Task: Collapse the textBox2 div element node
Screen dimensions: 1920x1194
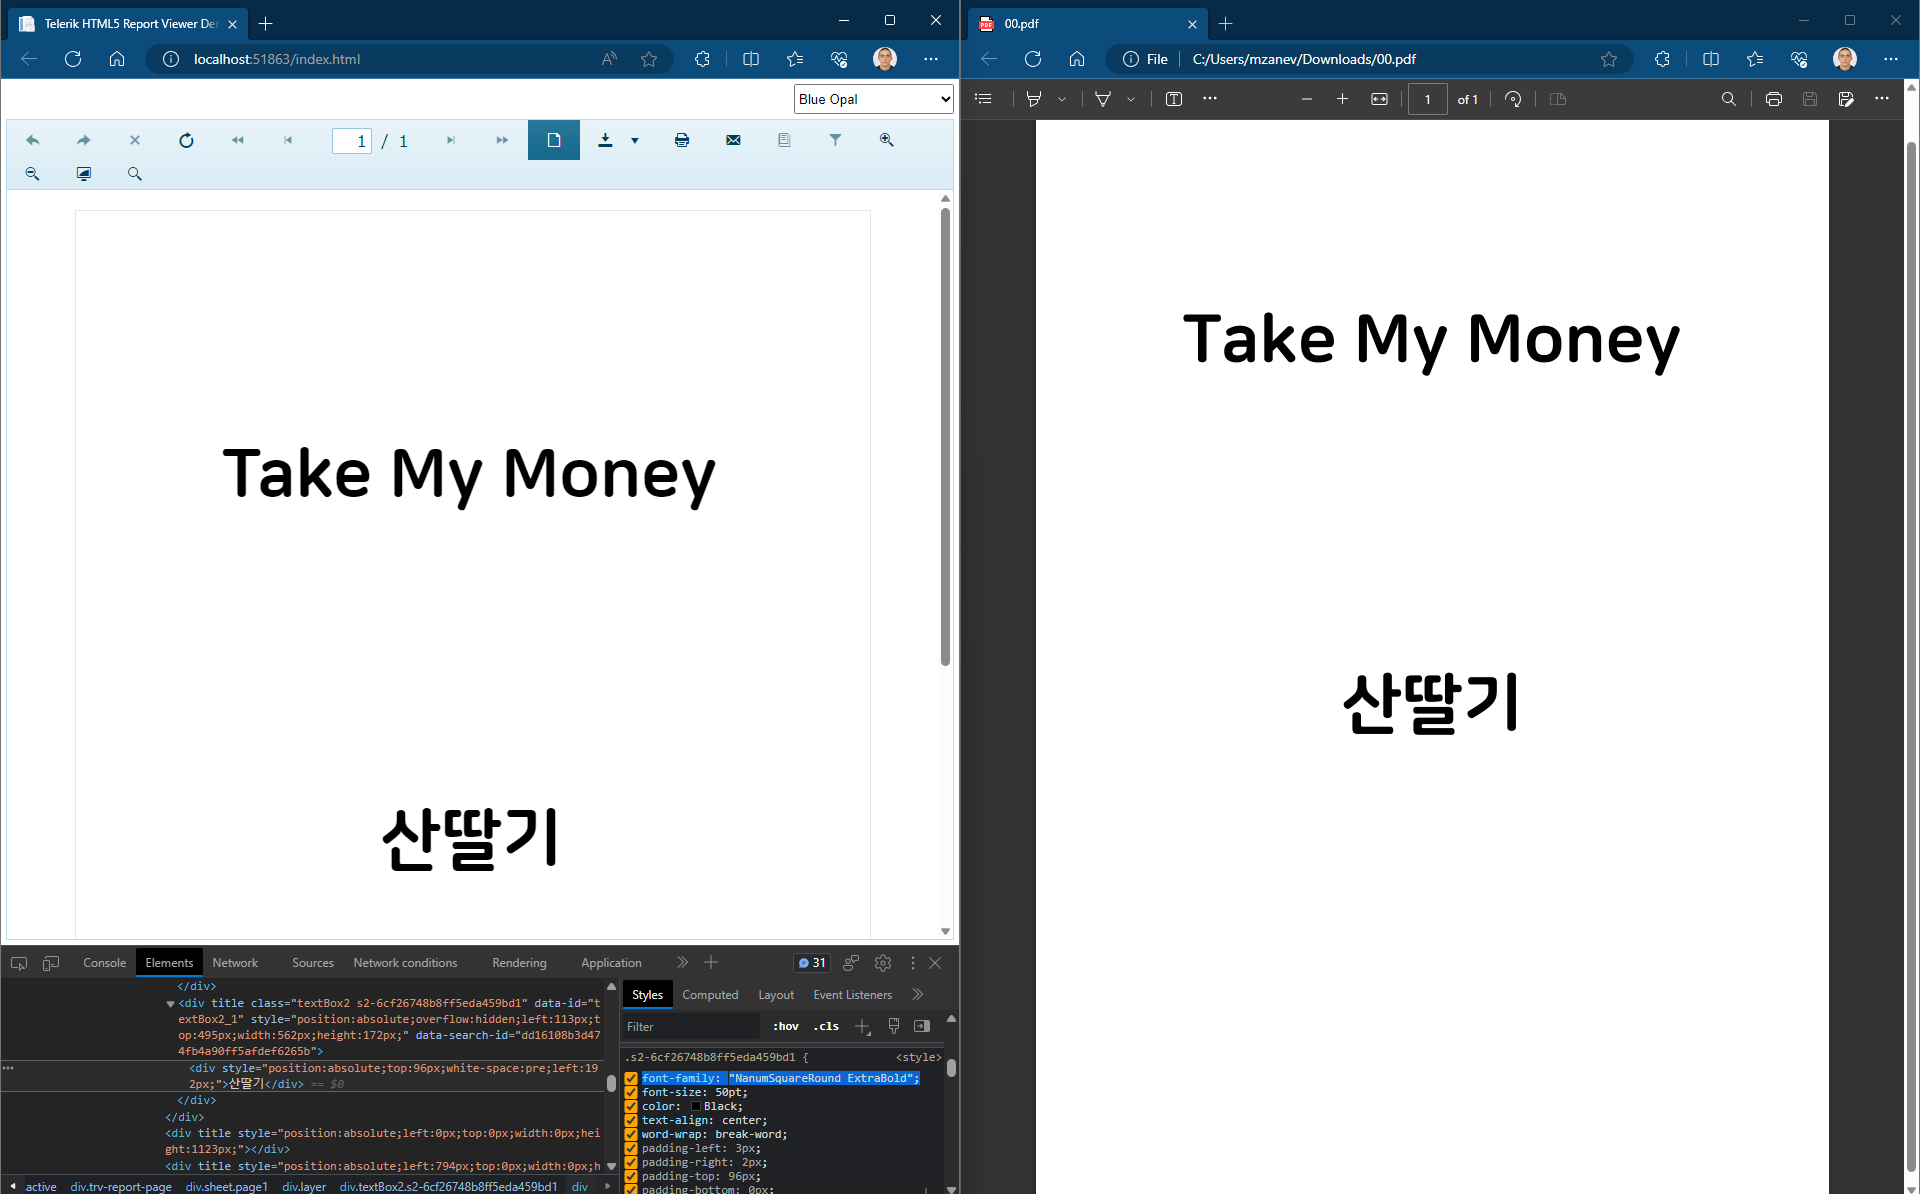Action: pos(170,1003)
